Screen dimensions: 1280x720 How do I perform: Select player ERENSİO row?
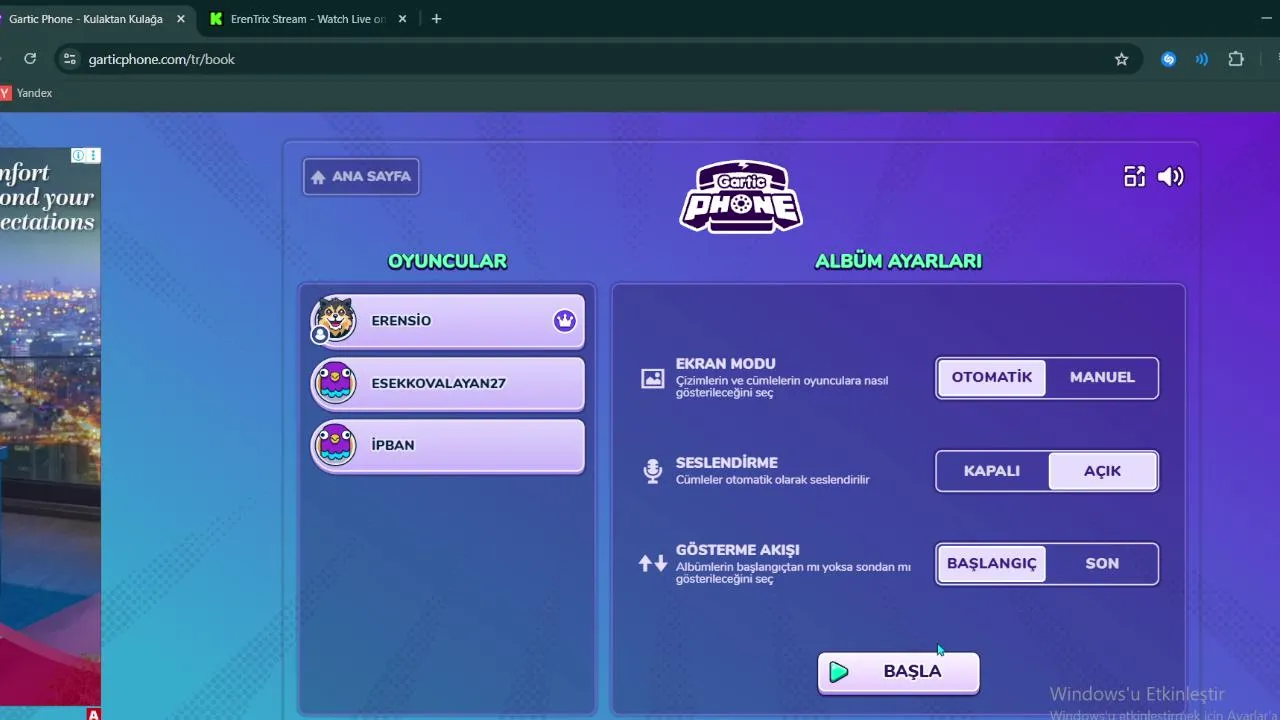point(447,321)
